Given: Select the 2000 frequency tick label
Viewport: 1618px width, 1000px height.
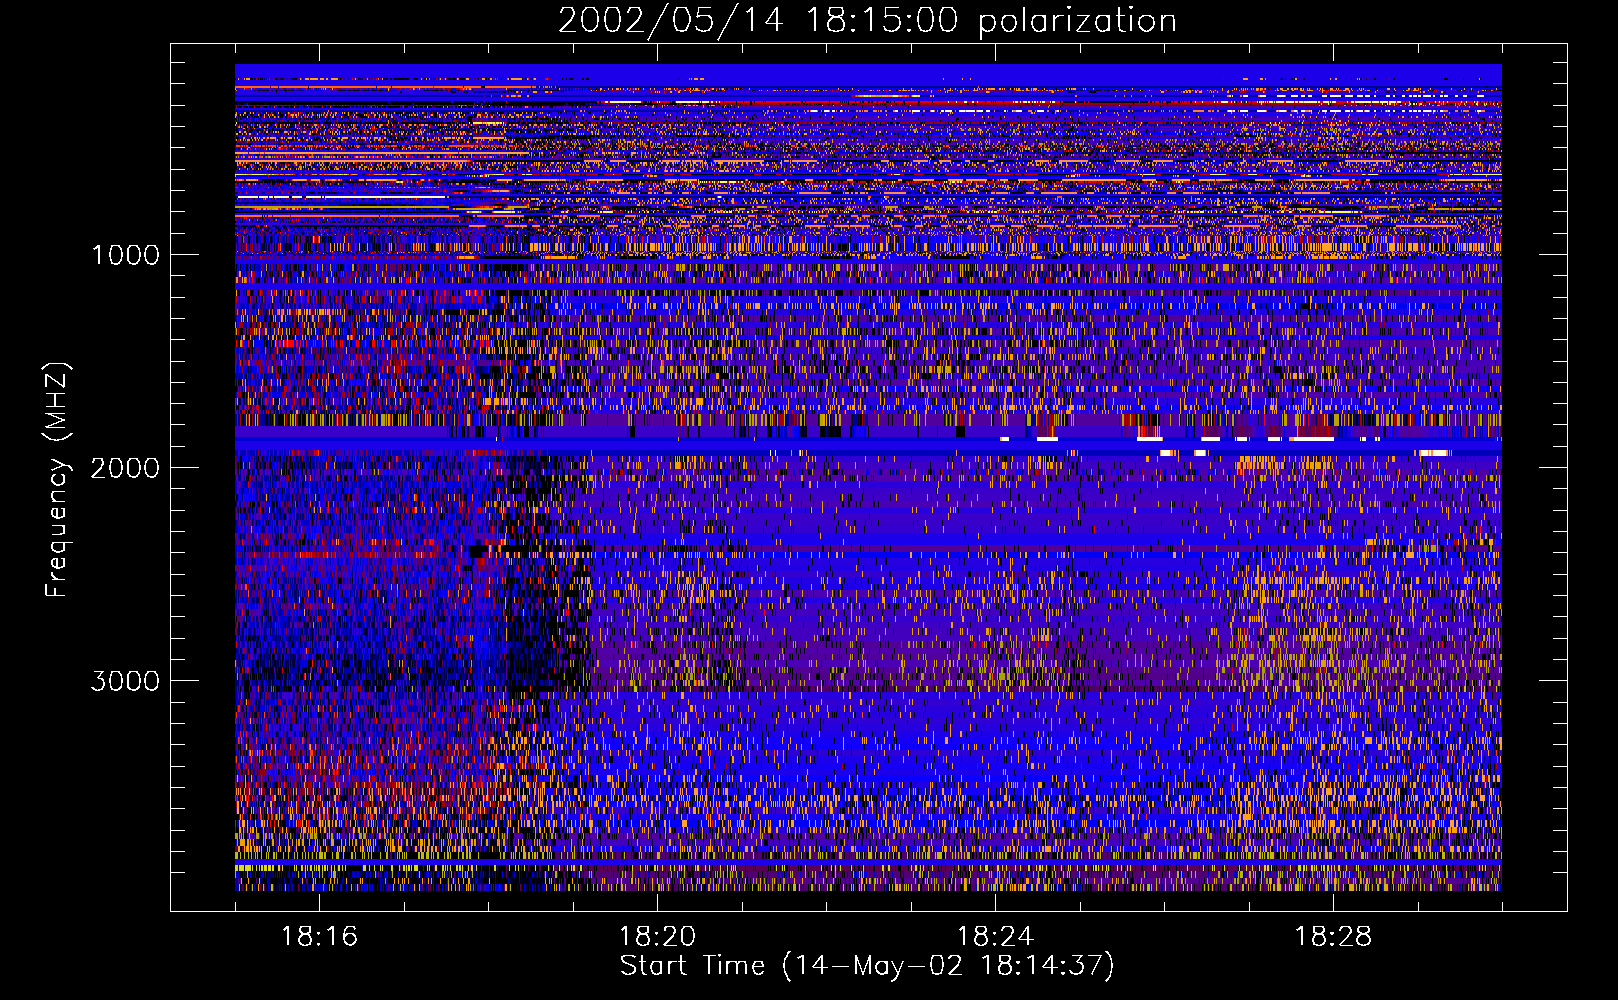Looking at the screenshot, I should click(125, 468).
